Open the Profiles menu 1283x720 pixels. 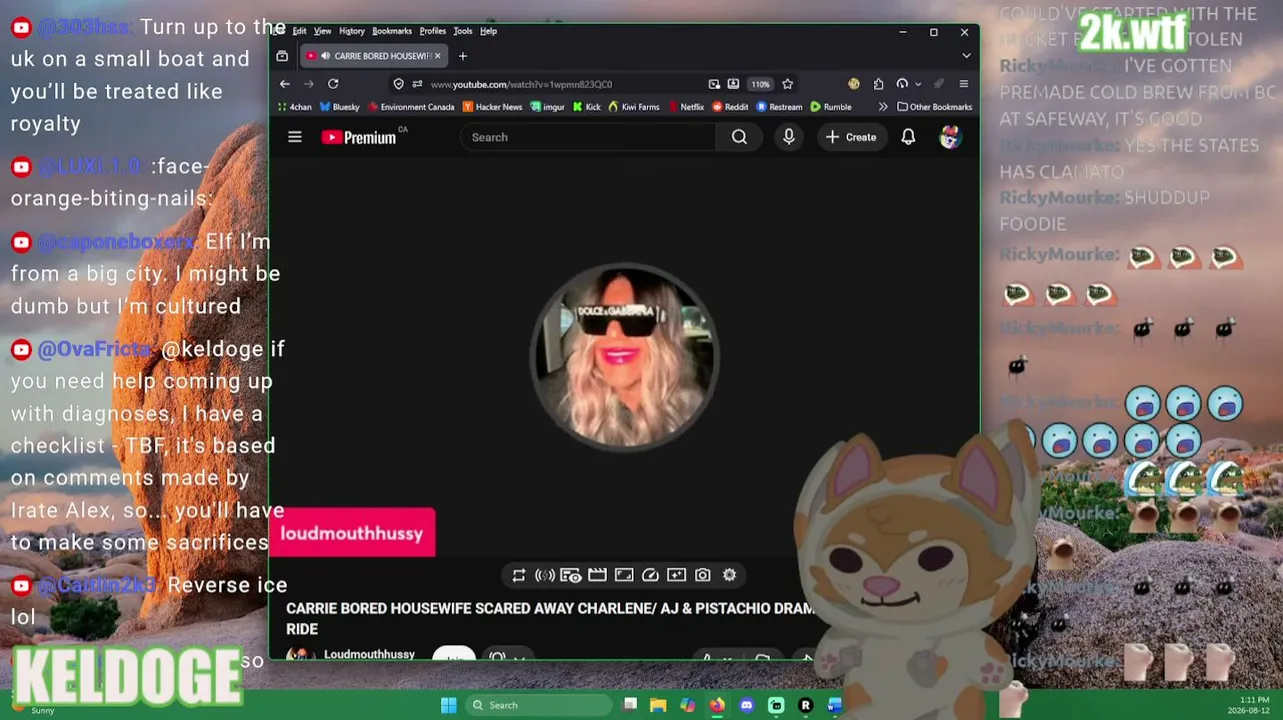click(433, 31)
